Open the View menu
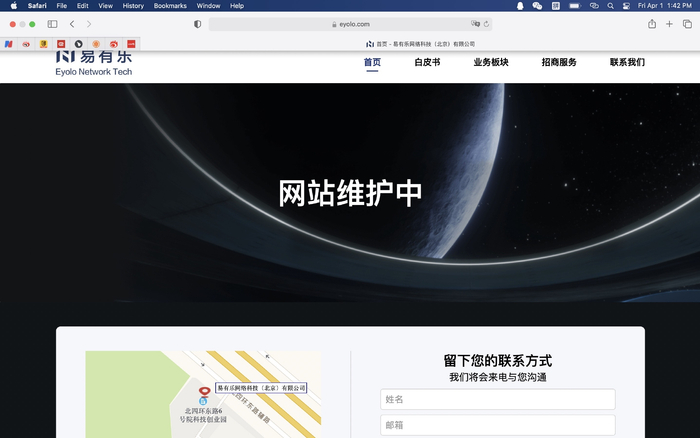This screenshot has height=438, width=700. [x=105, y=6]
